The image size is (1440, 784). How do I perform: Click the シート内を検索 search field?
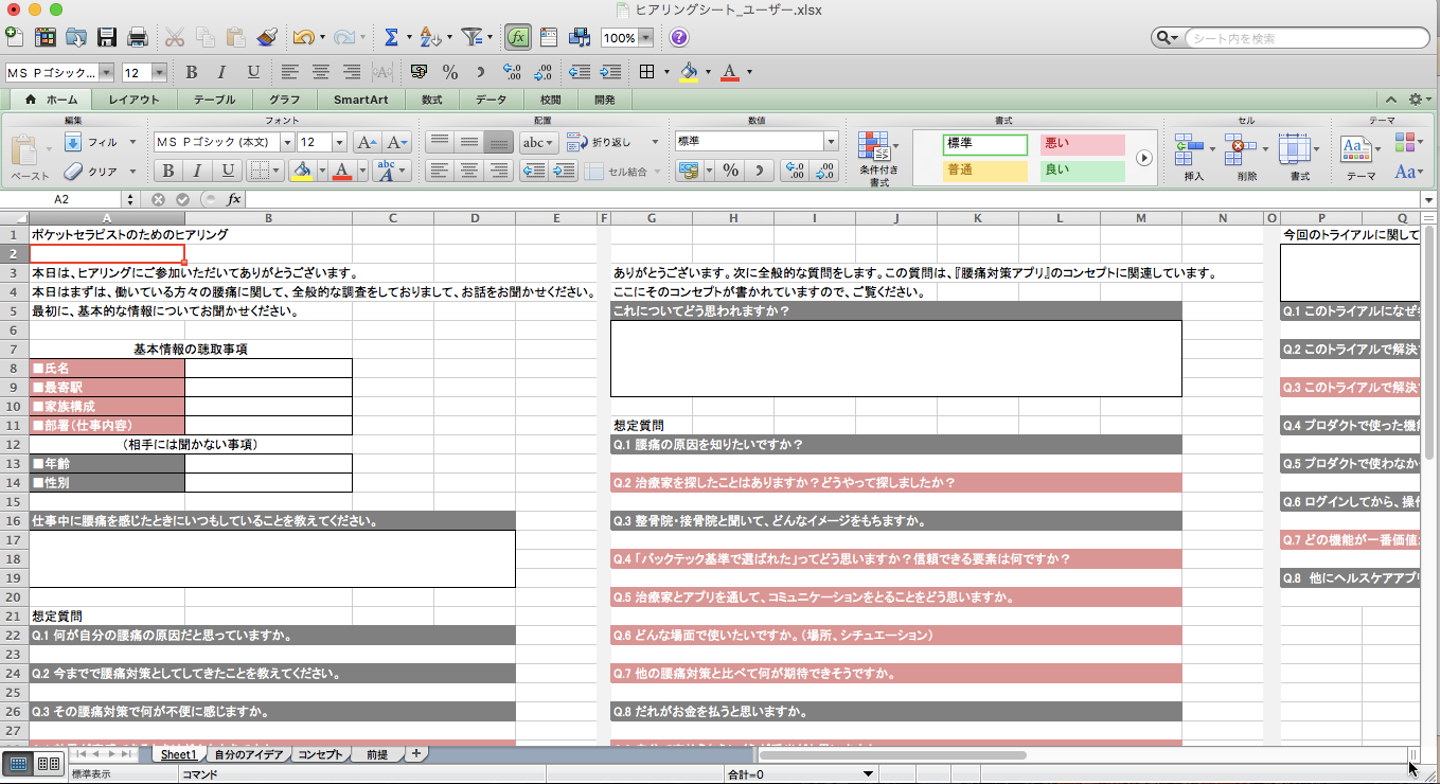(x=1304, y=38)
